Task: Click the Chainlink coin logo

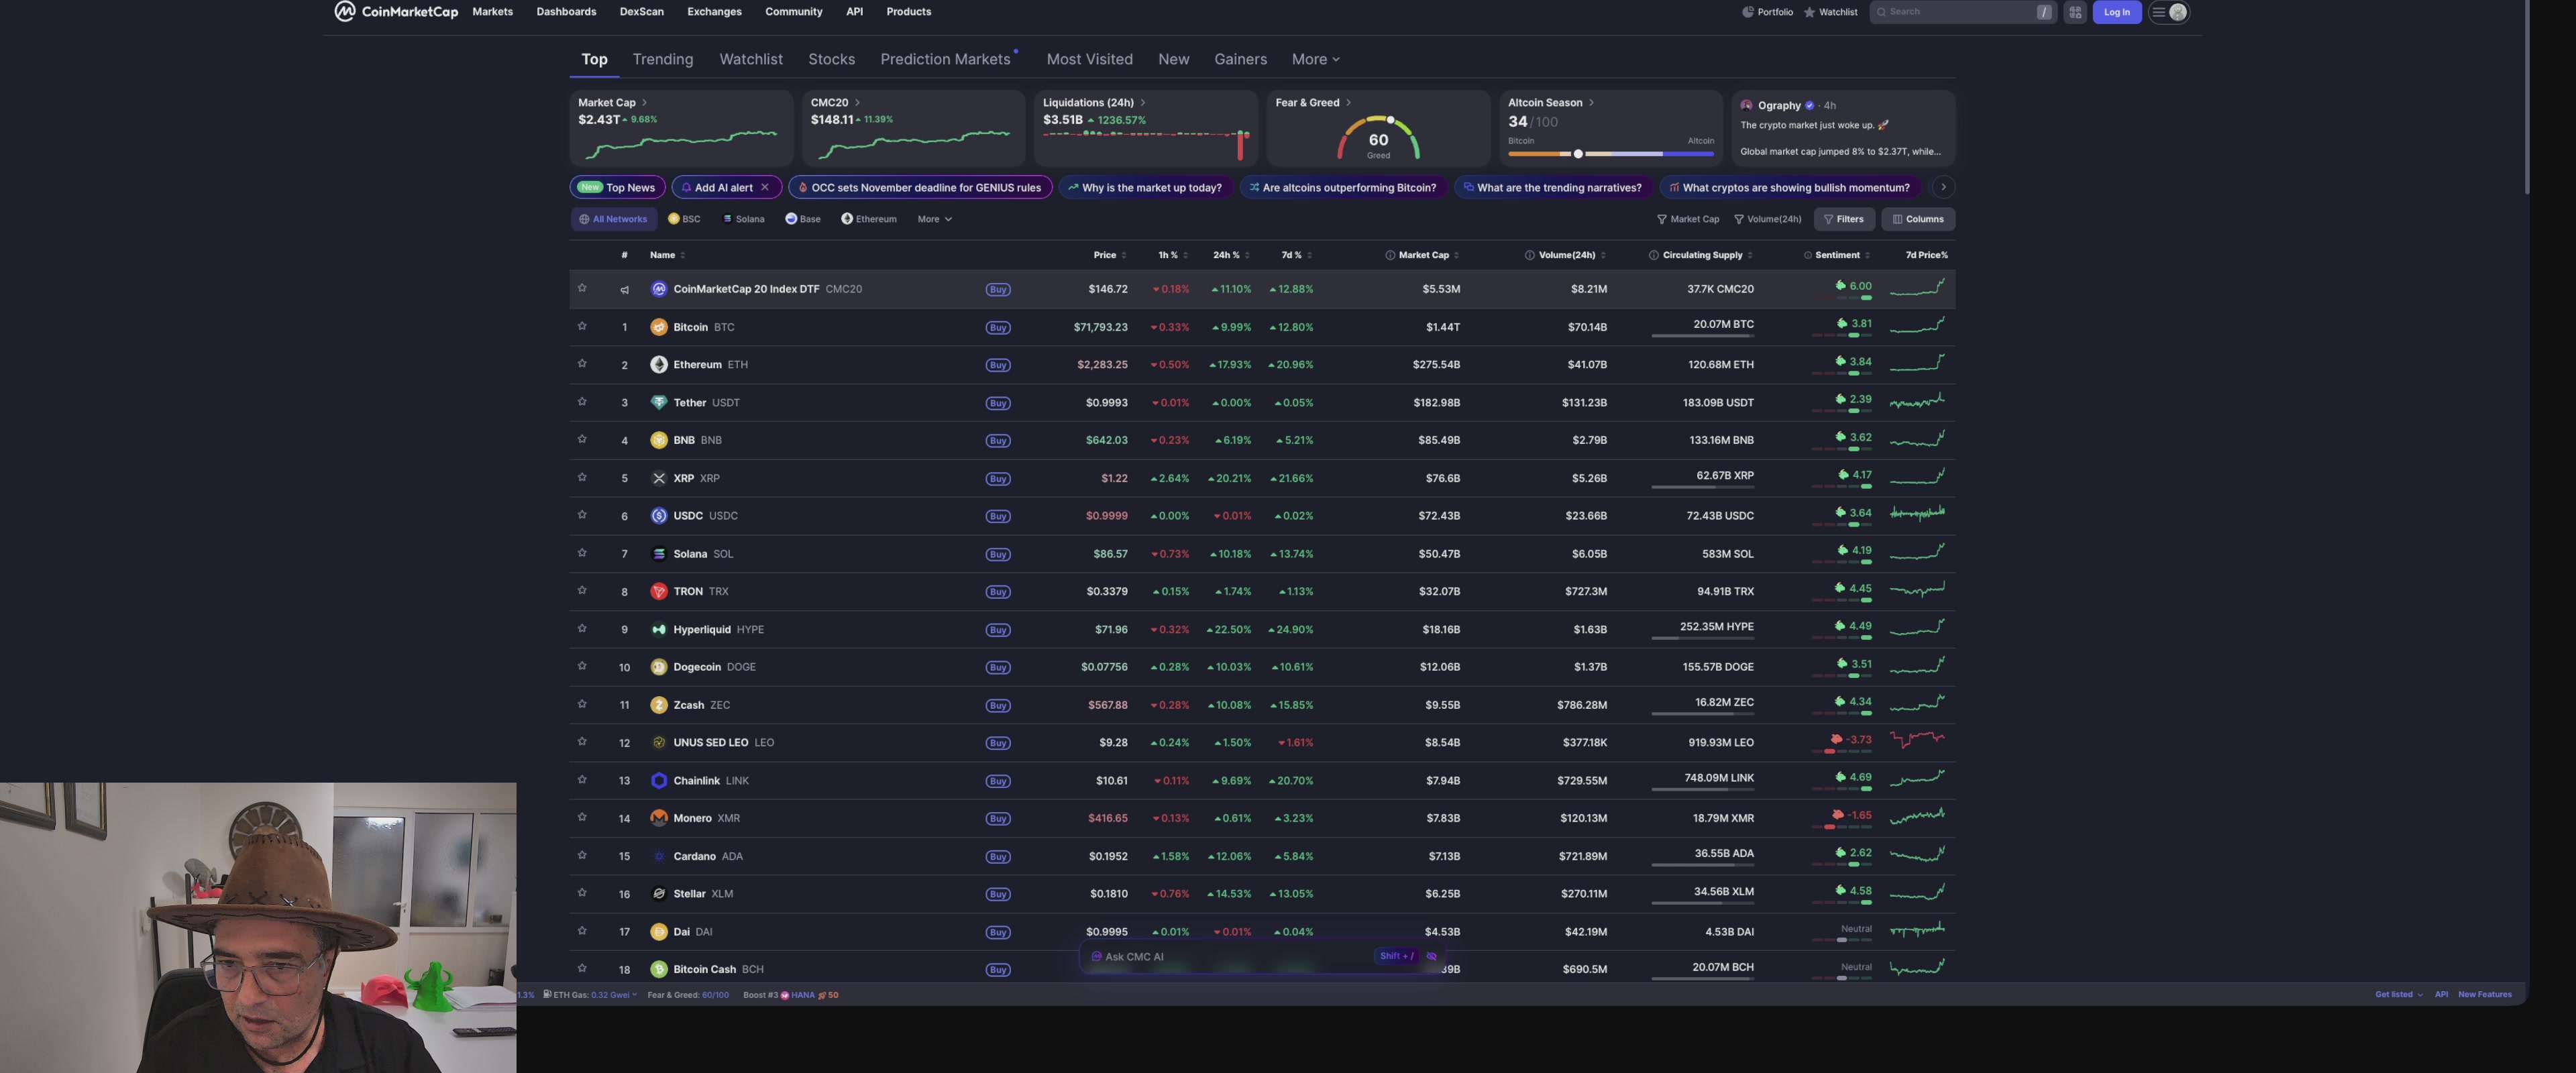Action: (x=658, y=781)
